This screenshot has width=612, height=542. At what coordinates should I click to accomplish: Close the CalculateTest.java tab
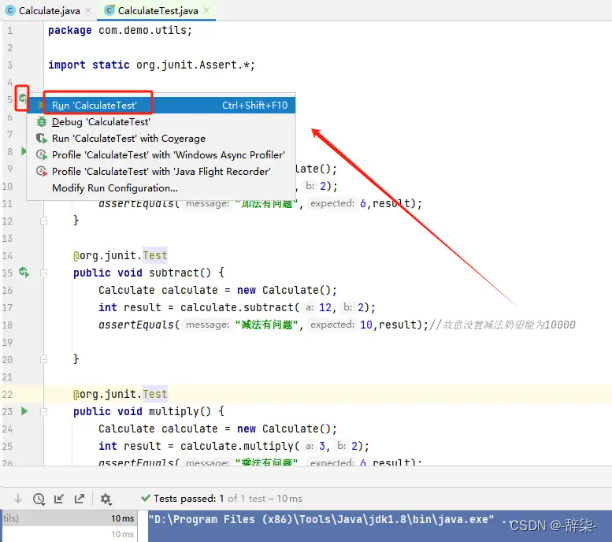(207, 10)
